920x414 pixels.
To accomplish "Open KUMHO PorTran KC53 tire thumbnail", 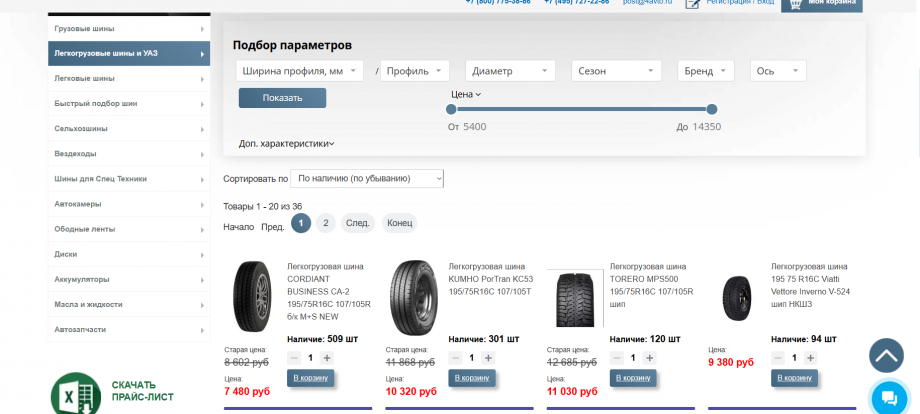I will [x=414, y=297].
